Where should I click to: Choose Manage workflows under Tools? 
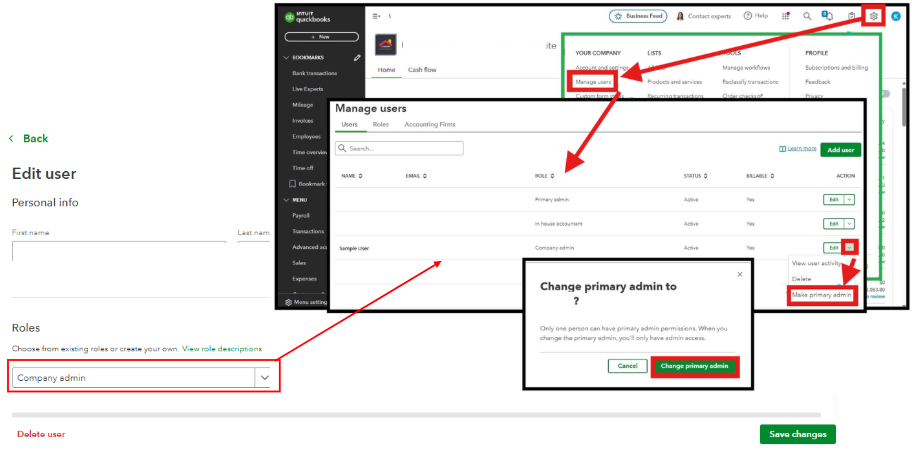pyautogui.click(x=746, y=67)
